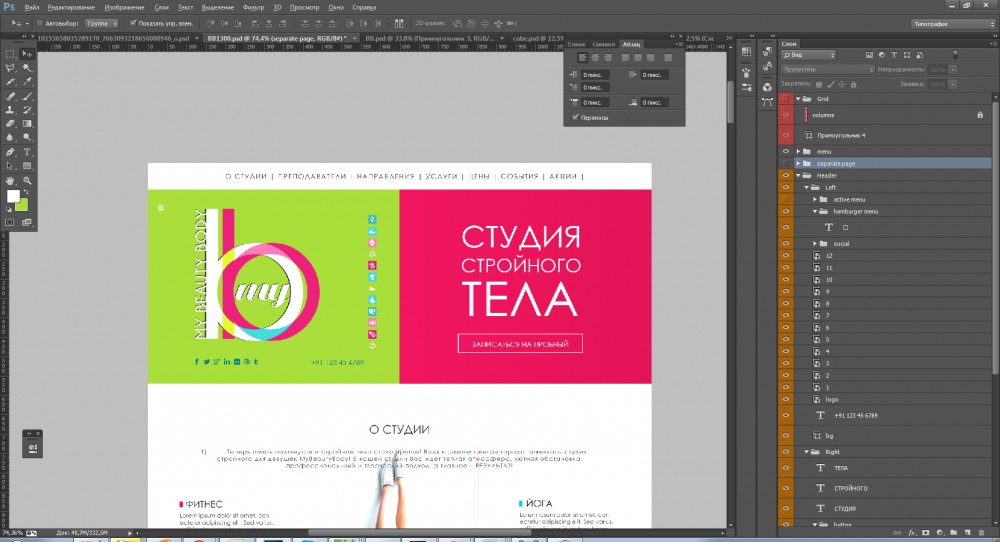Select the Rectangle shape tool
Screen dimensions: 1000x542
click(x=27, y=166)
